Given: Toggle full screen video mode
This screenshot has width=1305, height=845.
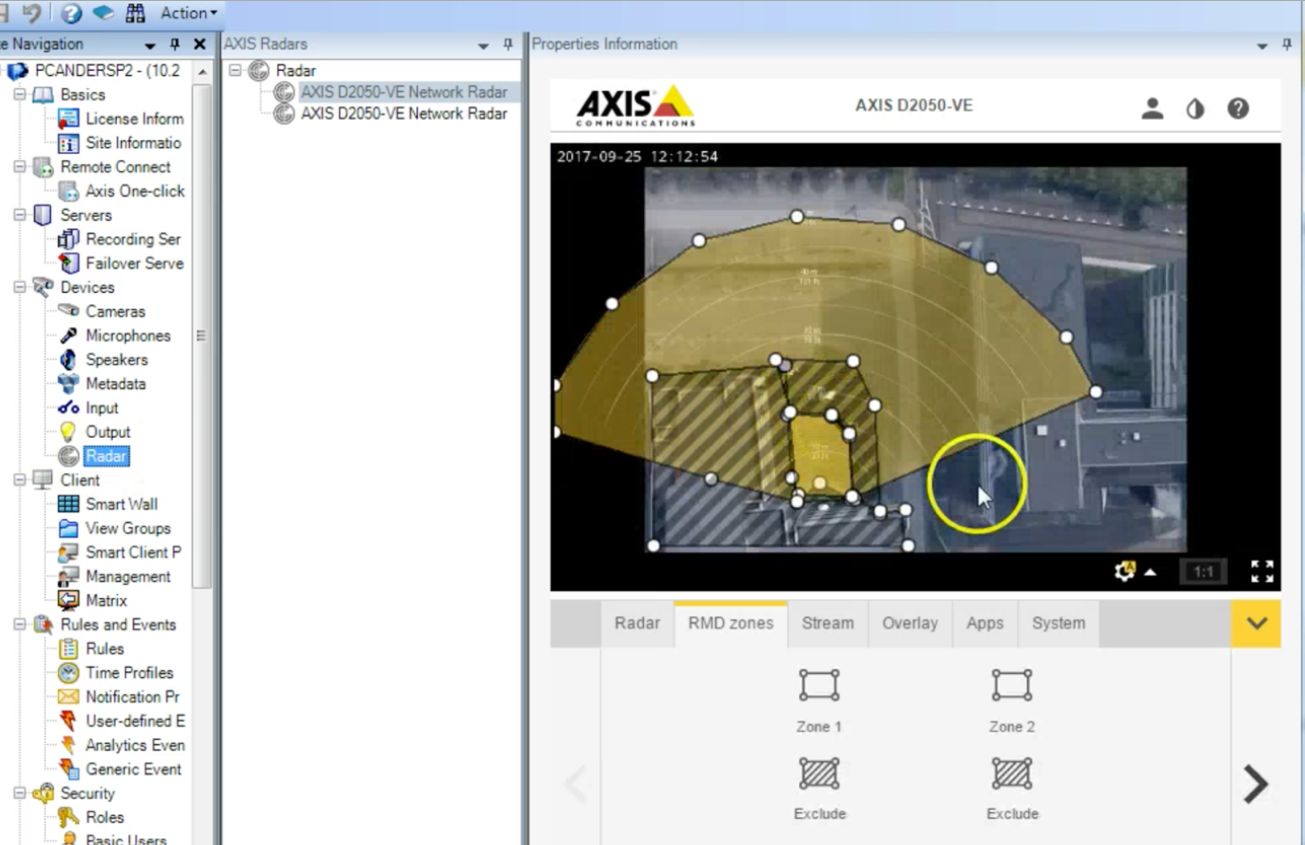Looking at the screenshot, I should click(x=1262, y=570).
